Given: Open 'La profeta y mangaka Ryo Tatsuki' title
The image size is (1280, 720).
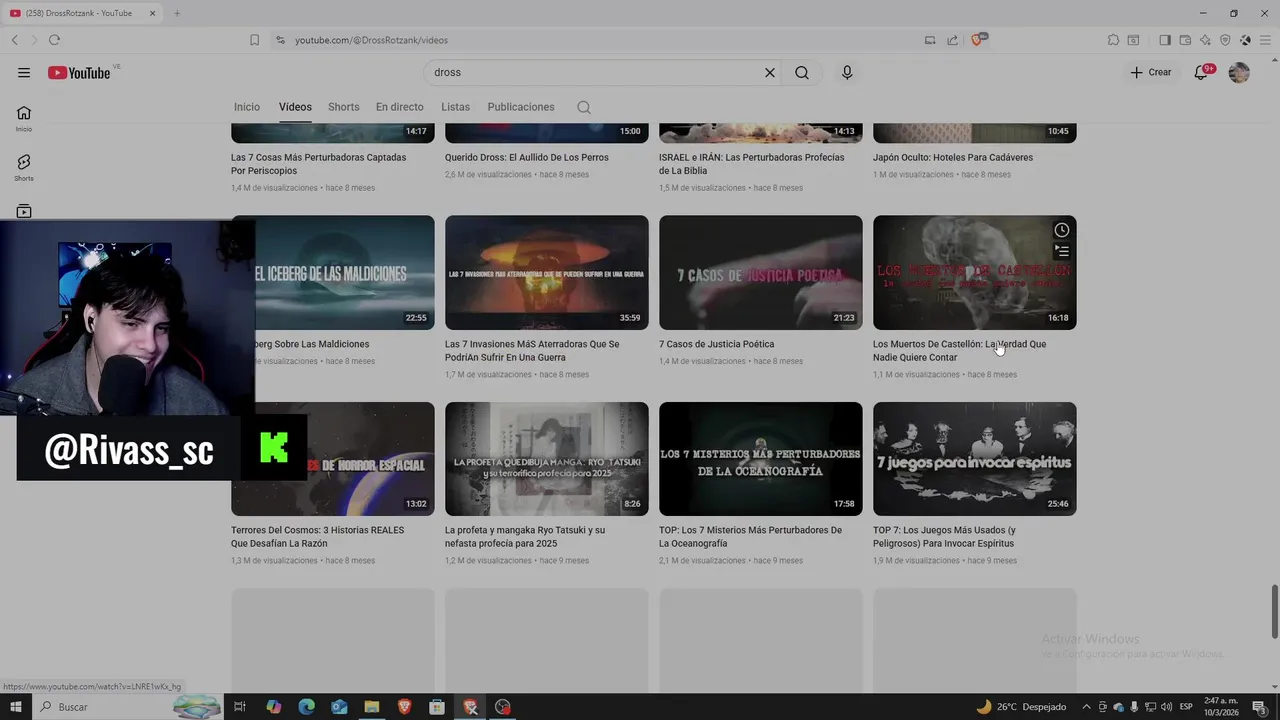Looking at the screenshot, I should pos(525,537).
